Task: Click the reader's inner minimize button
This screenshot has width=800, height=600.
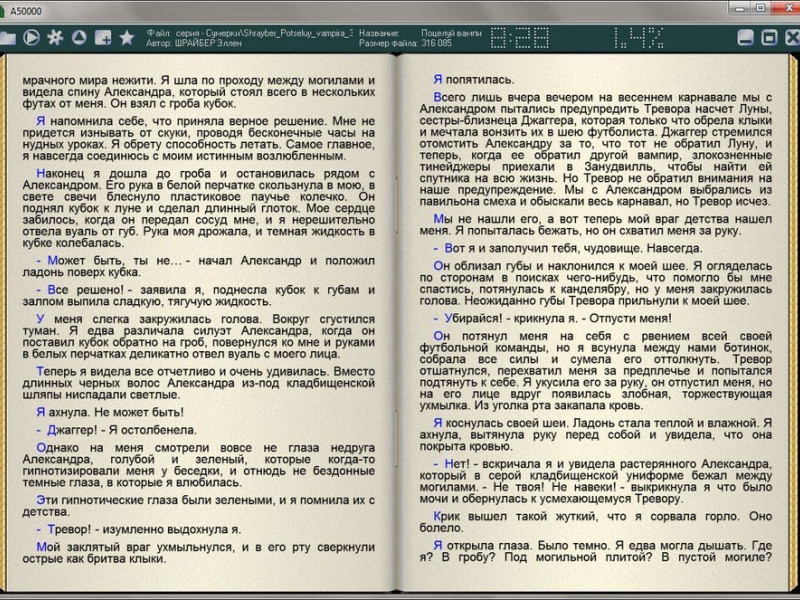Action: (745, 37)
